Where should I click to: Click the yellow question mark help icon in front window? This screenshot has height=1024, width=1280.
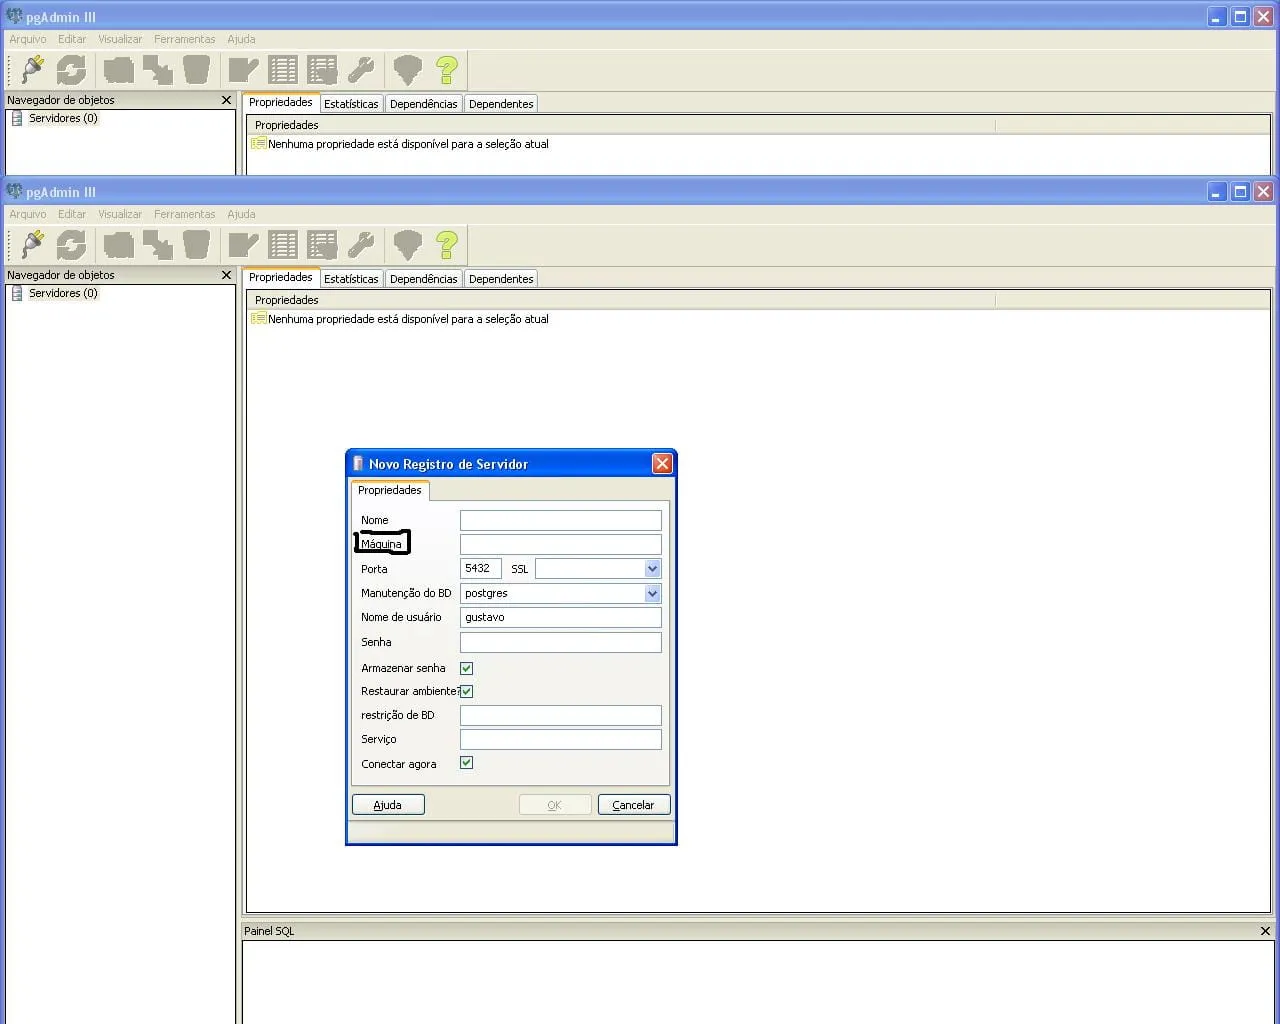tap(447, 244)
